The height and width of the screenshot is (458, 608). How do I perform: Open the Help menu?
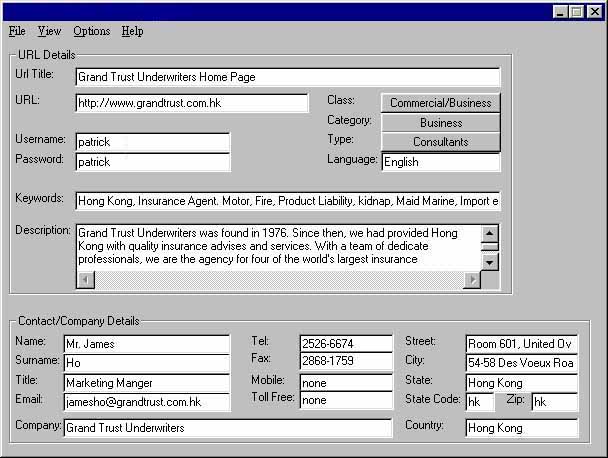click(x=132, y=31)
